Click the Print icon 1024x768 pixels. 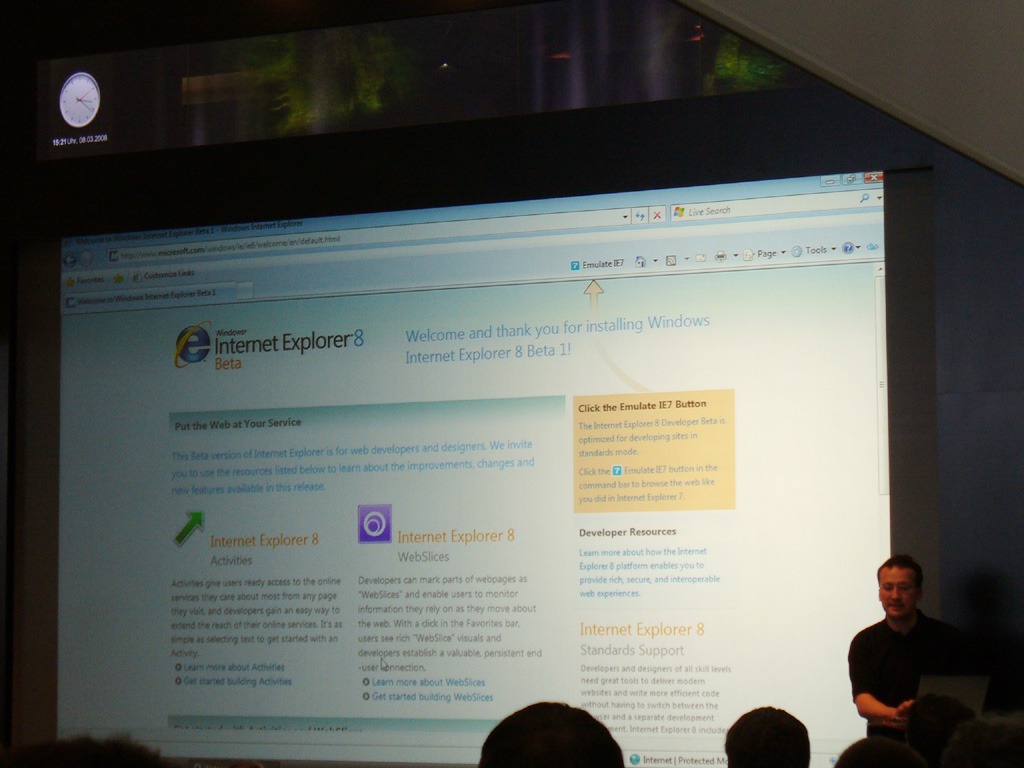(720, 257)
